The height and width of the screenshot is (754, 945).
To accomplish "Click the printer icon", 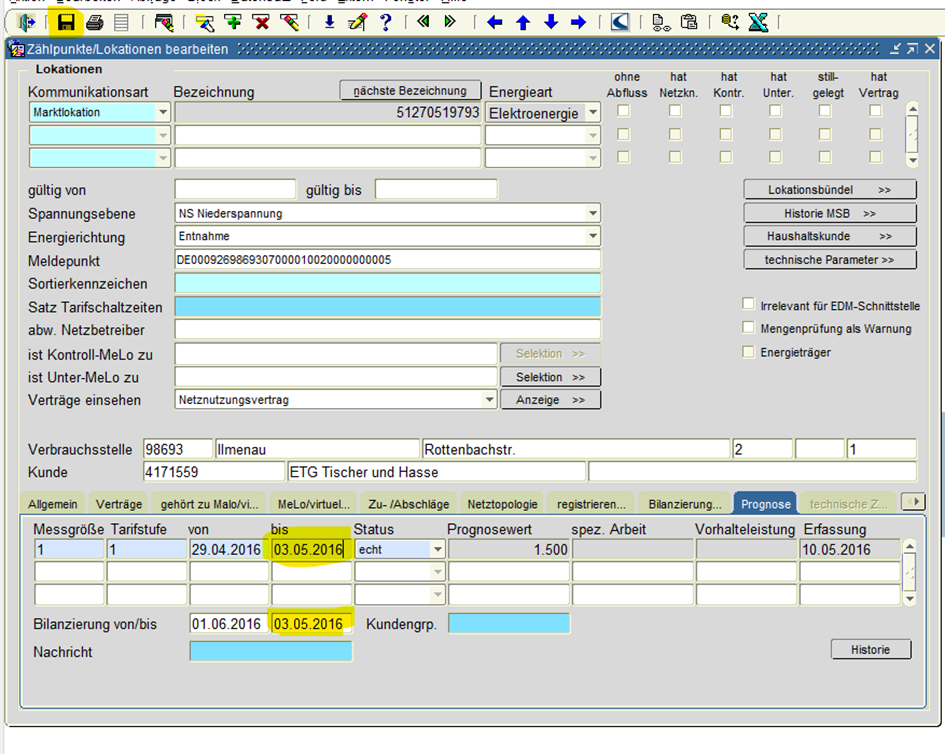I will (94, 22).
